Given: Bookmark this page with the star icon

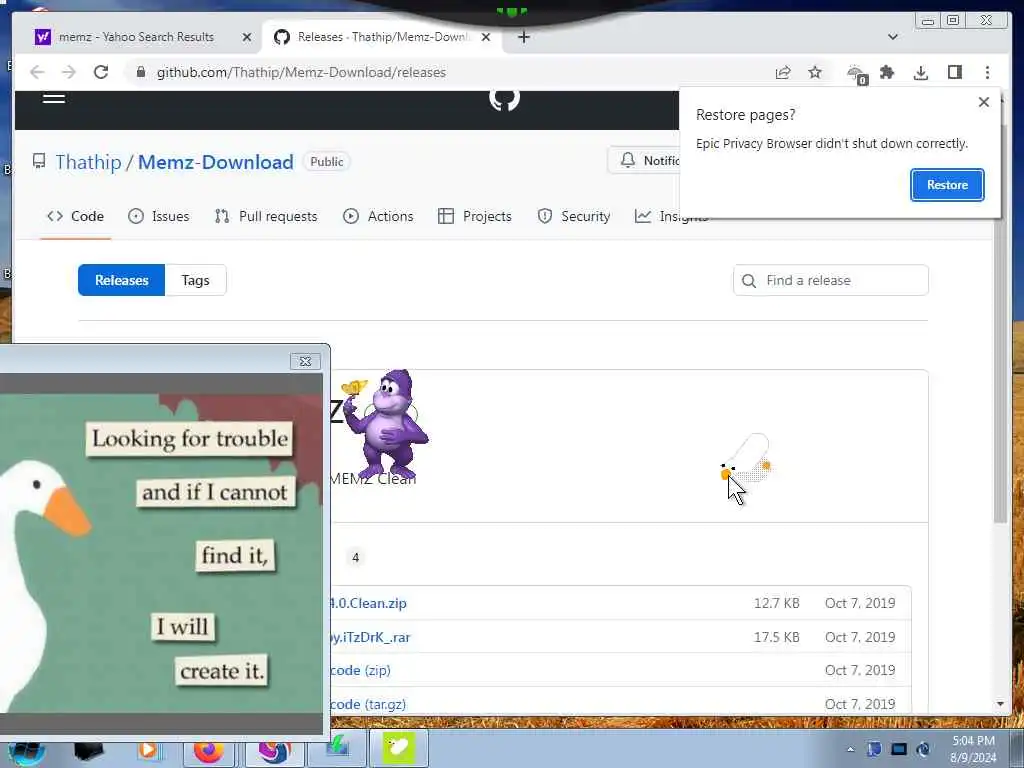Looking at the screenshot, I should pos(814,72).
